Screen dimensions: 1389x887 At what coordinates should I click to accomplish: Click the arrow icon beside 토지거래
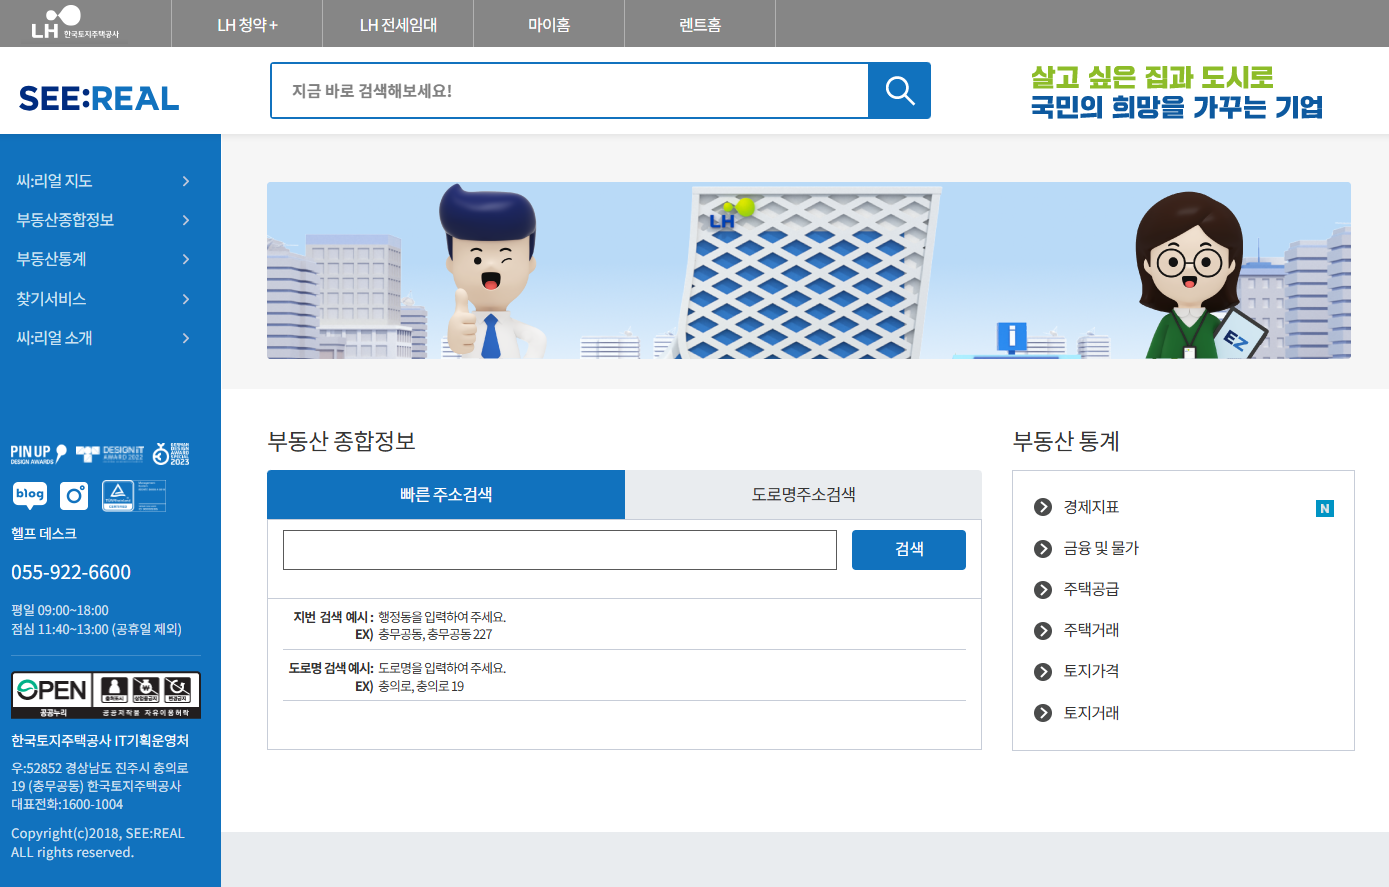pos(1043,713)
